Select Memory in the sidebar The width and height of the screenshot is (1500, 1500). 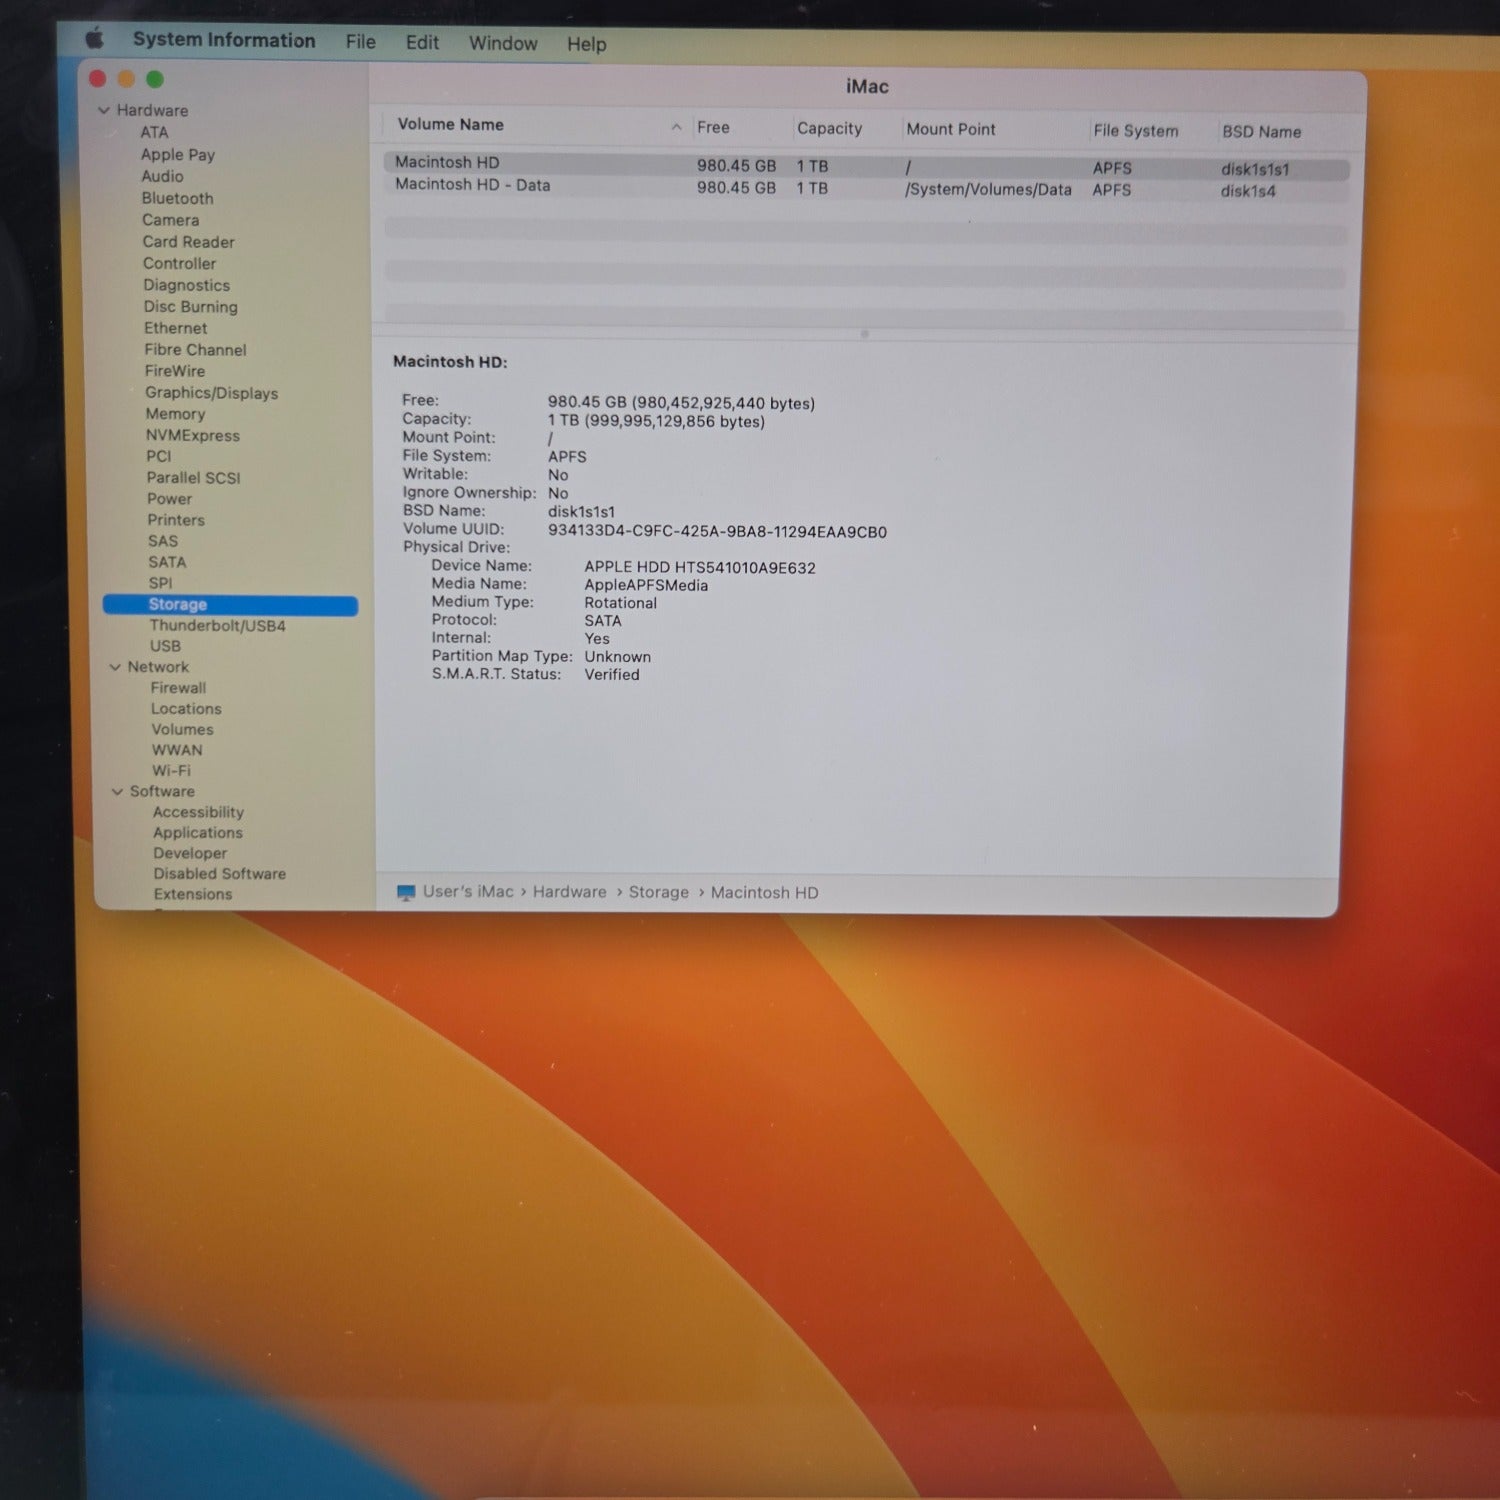[175, 414]
